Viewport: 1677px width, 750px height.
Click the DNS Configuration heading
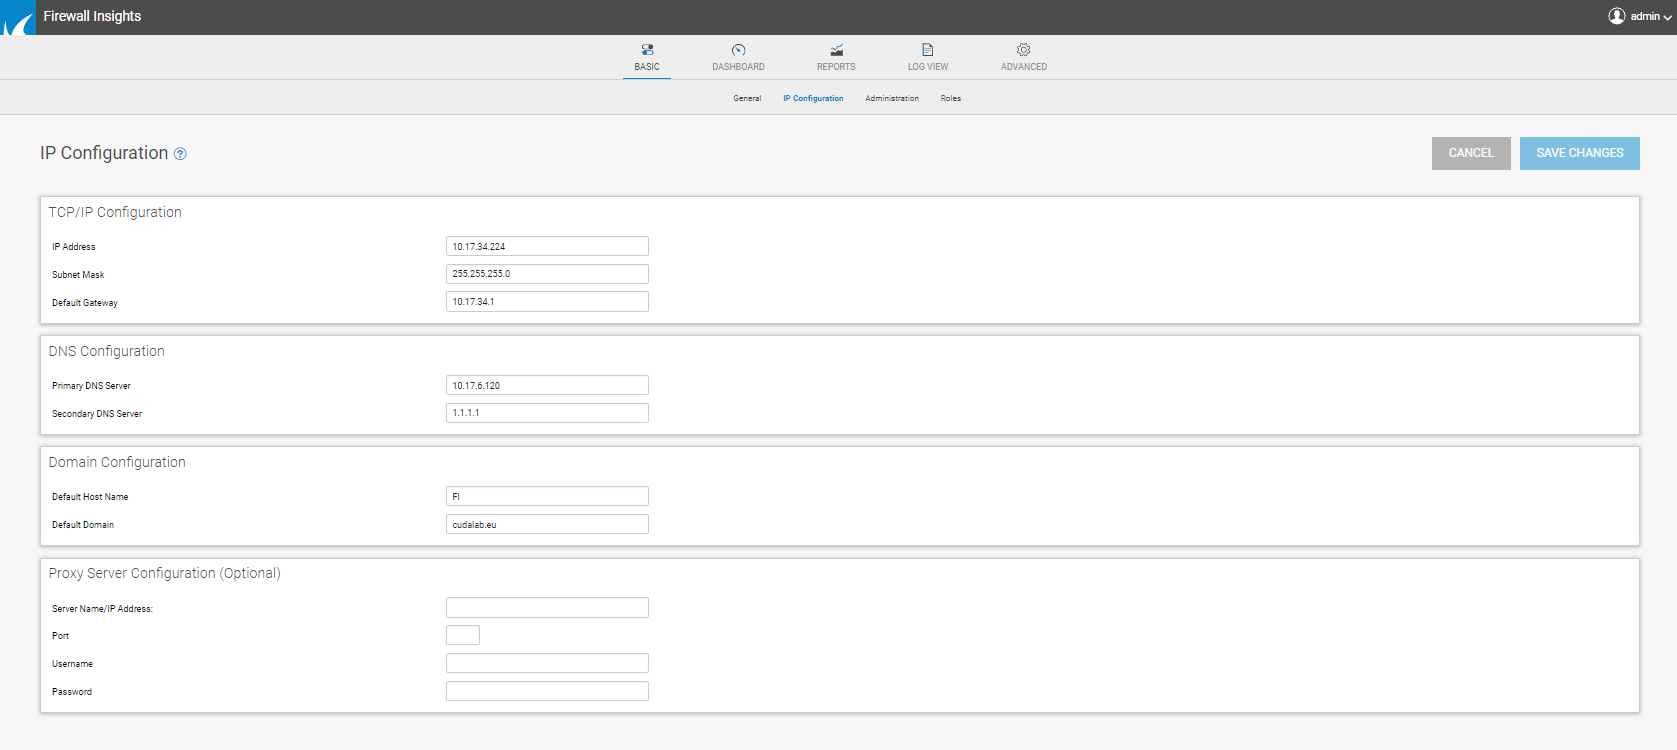(106, 351)
